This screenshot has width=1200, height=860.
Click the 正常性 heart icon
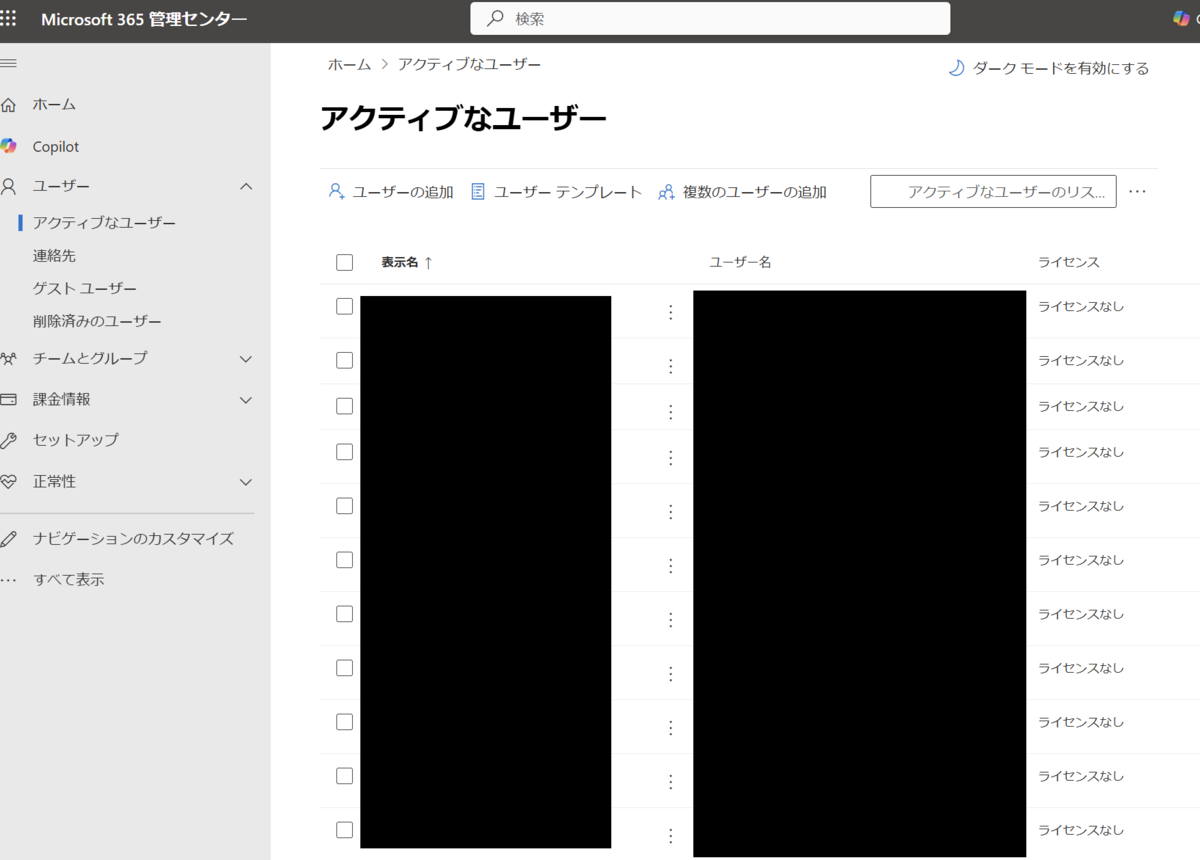point(9,481)
